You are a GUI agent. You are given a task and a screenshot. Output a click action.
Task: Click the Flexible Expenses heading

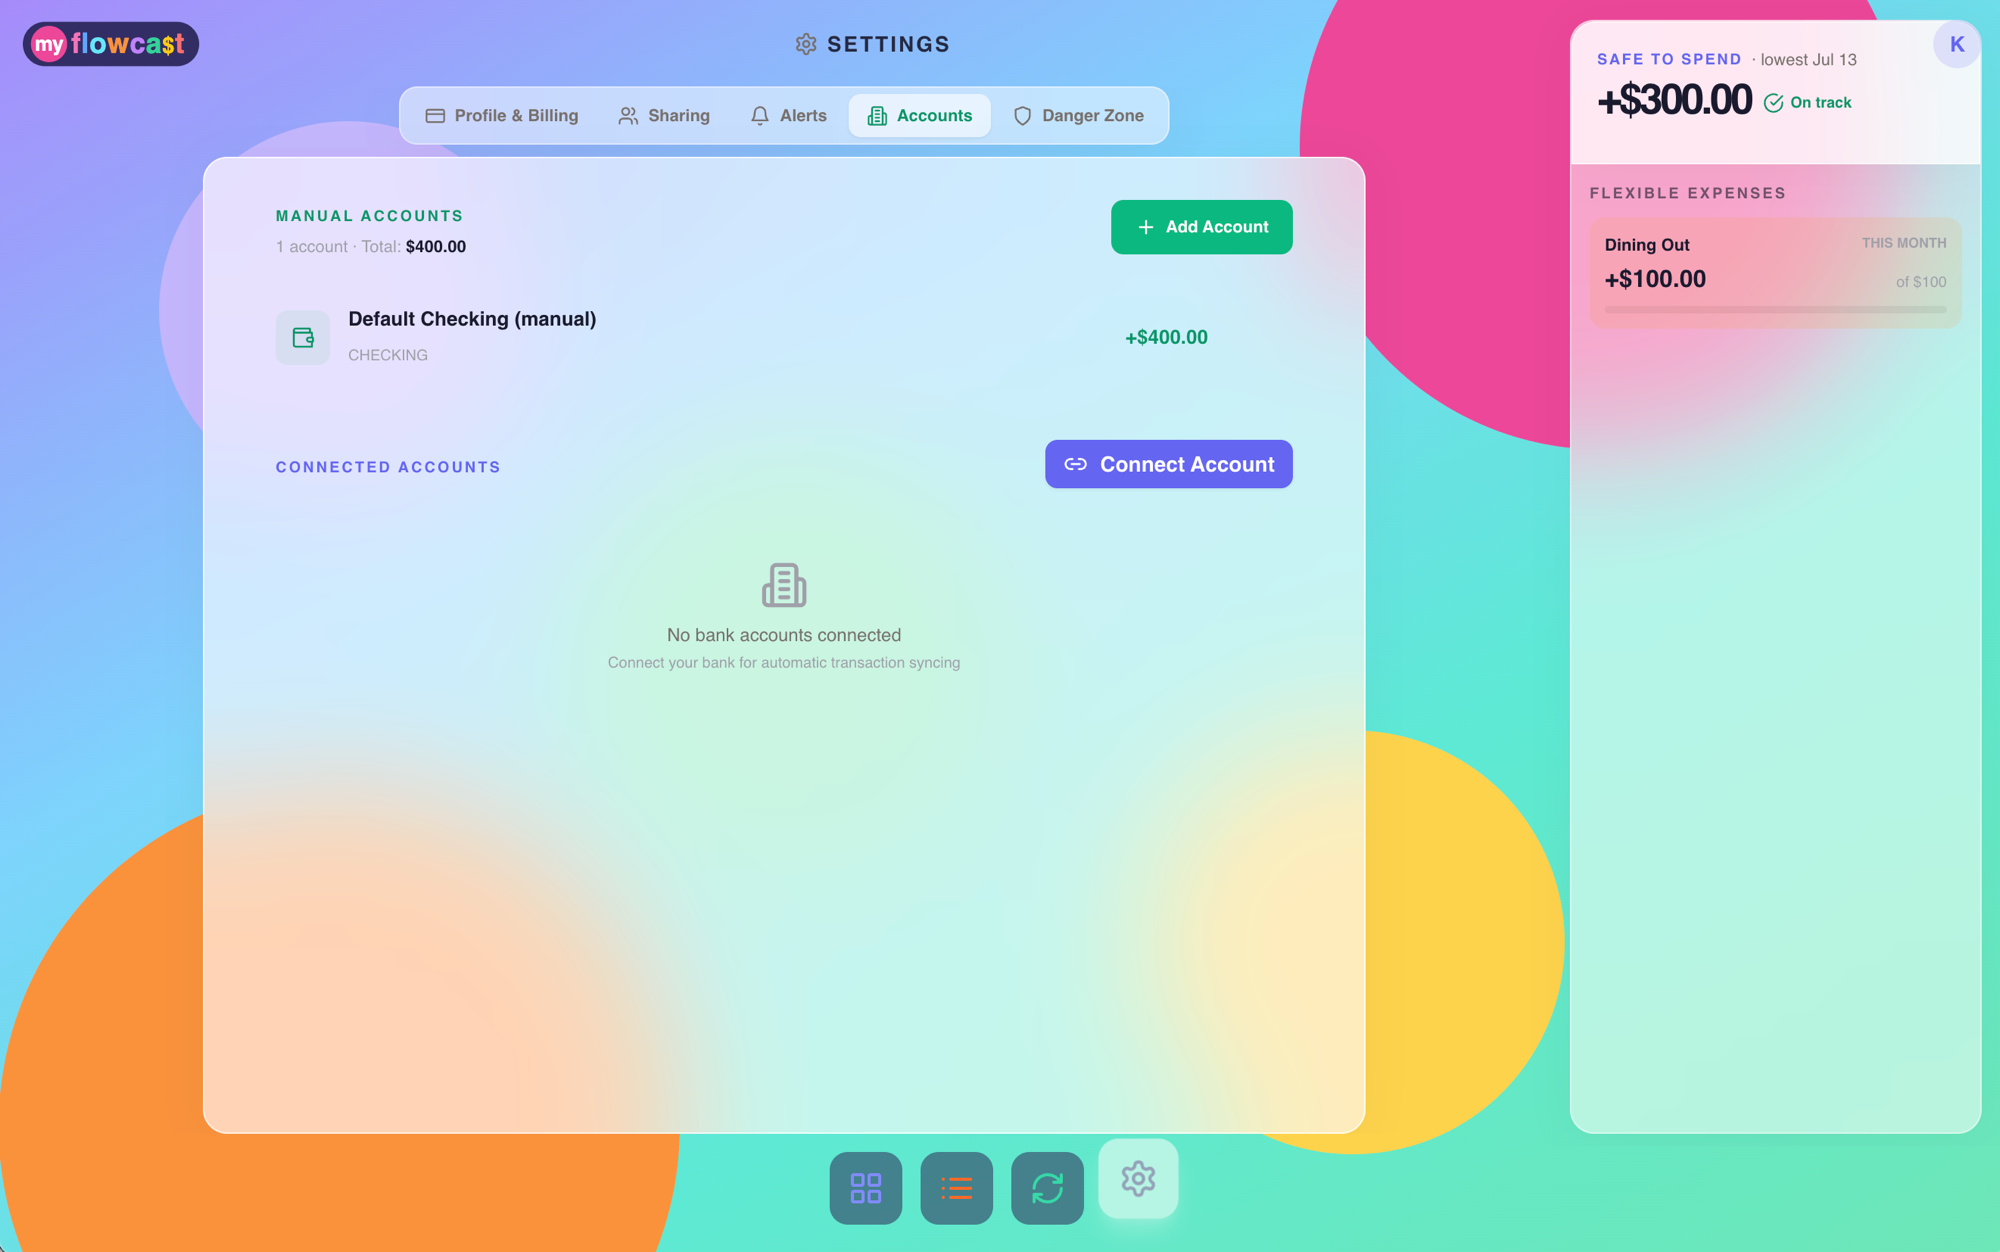(1687, 193)
